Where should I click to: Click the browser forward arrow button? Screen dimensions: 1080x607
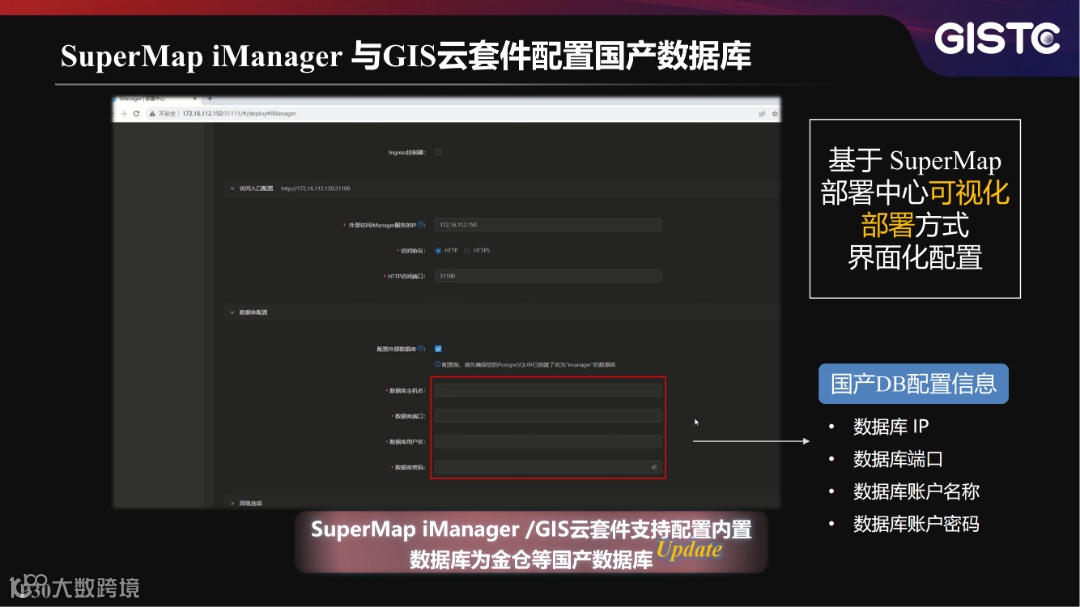pos(124,114)
